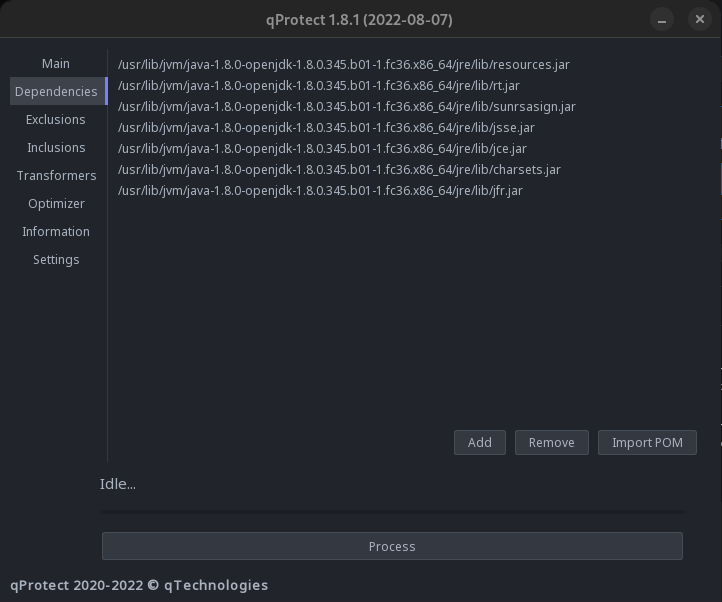Select the rt.jar dependency entry
Screen dimensions: 722x602
(318, 85)
